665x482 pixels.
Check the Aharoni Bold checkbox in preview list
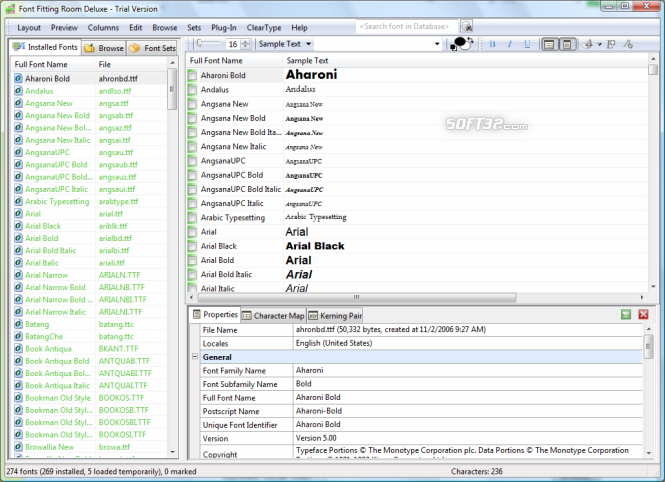193,76
